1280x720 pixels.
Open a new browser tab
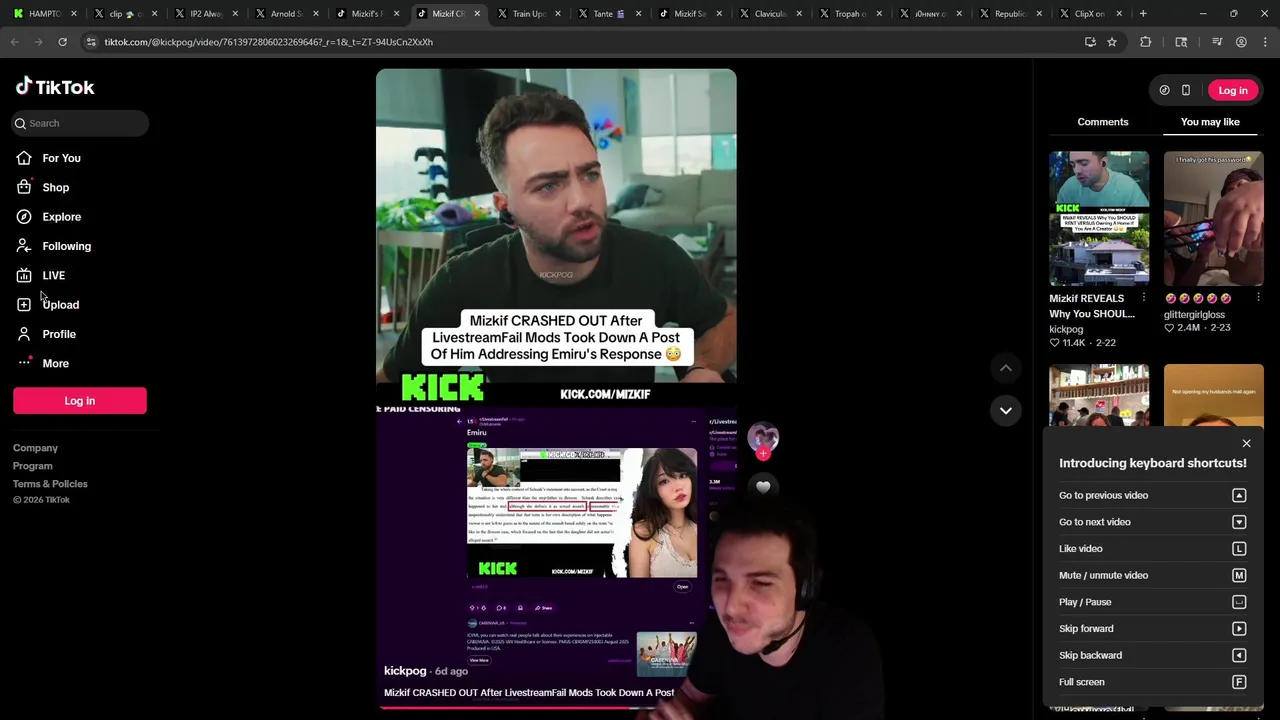[x=1143, y=14]
